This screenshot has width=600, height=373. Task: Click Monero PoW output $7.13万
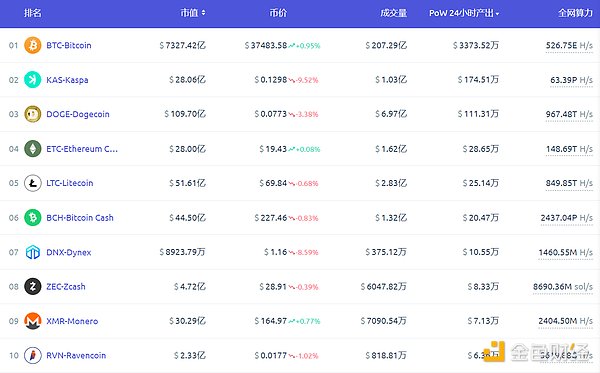pos(483,321)
